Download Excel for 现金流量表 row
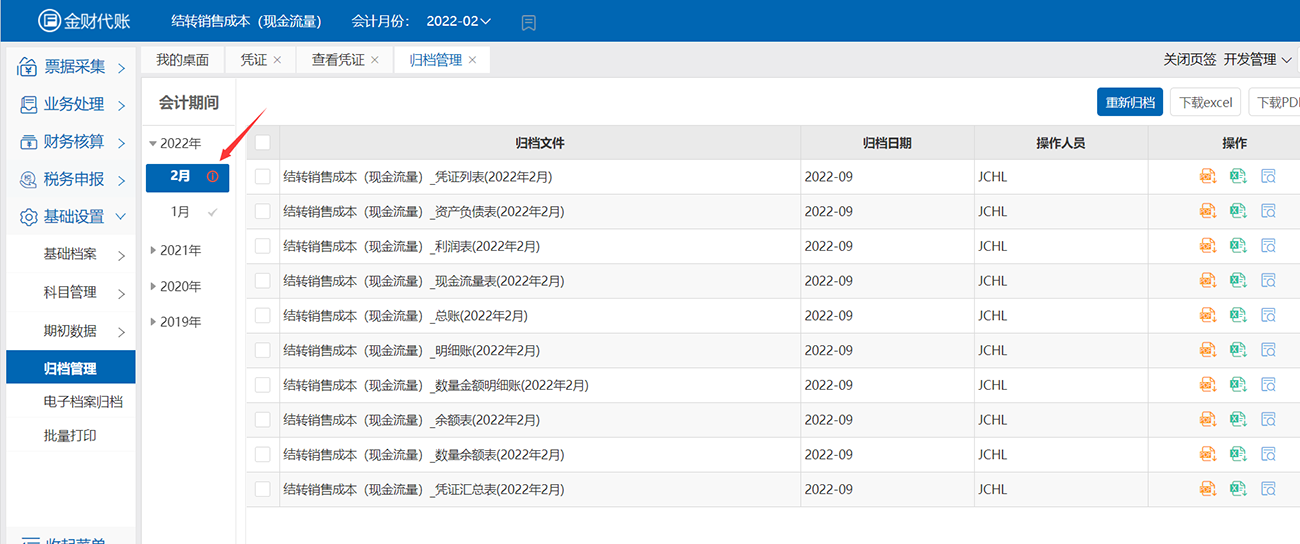 (x=1238, y=281)
